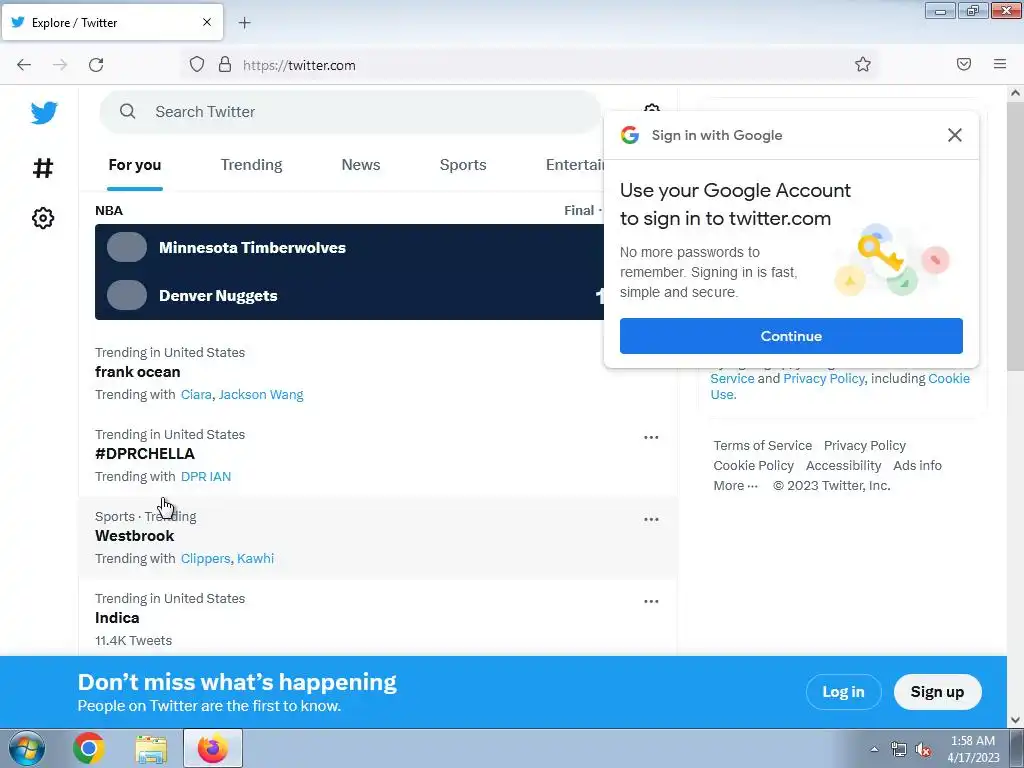Open more options for Indica trend
1024x768 pixels.
click(x=651, y=601)
